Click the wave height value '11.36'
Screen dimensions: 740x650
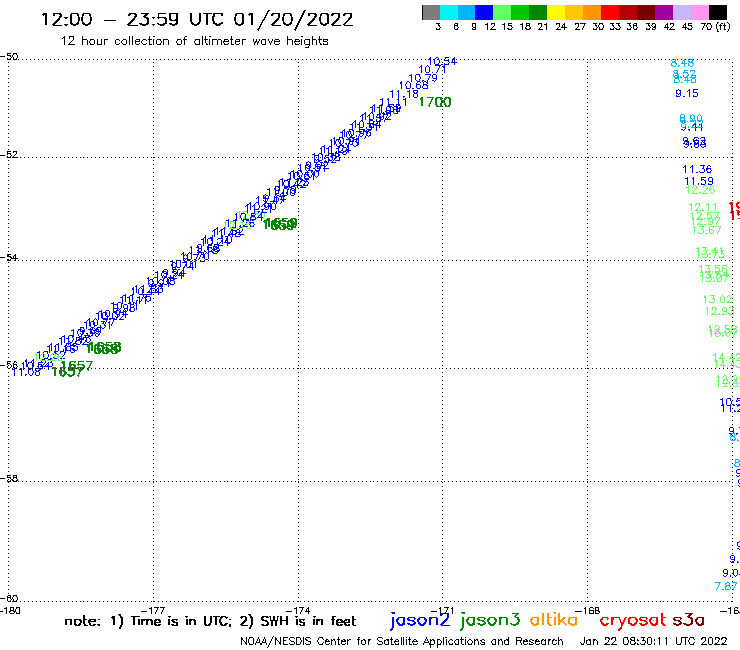697,169
